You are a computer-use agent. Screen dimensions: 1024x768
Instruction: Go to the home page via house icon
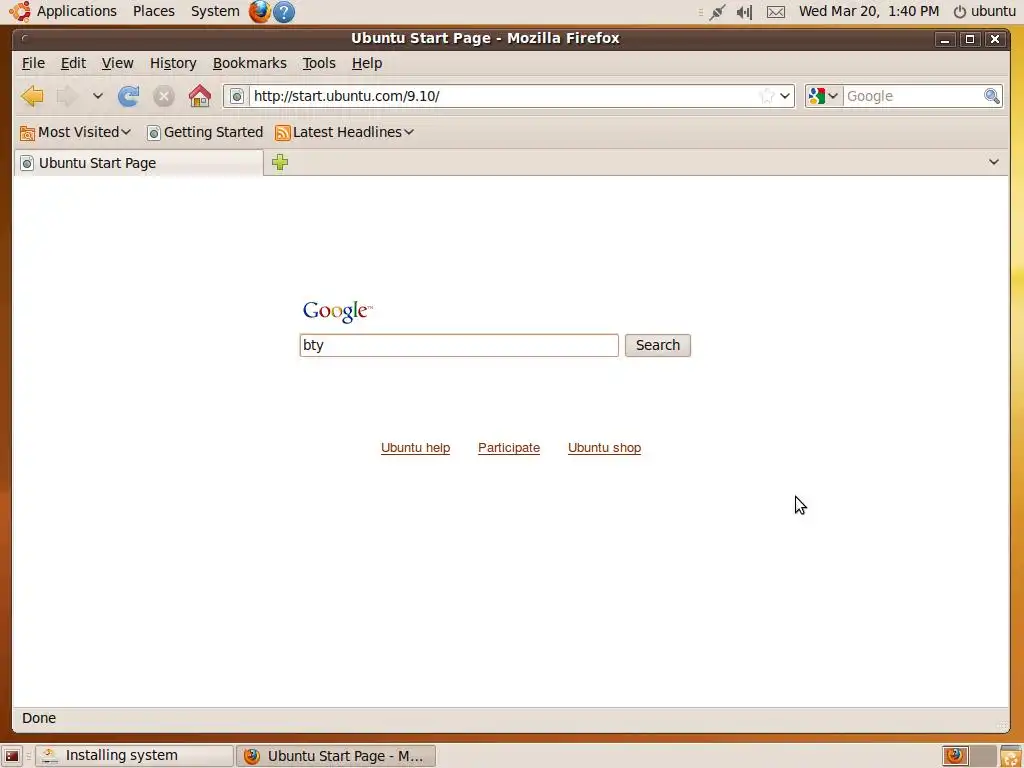200,96
